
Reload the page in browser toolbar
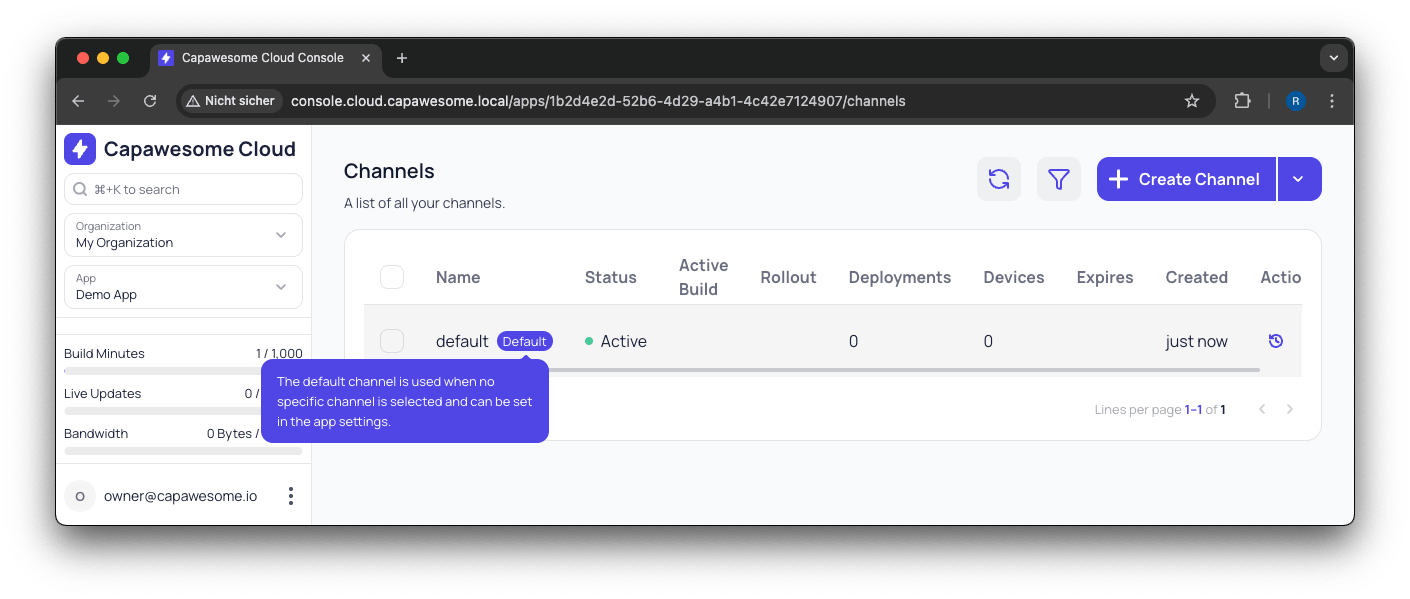point(150,101)
